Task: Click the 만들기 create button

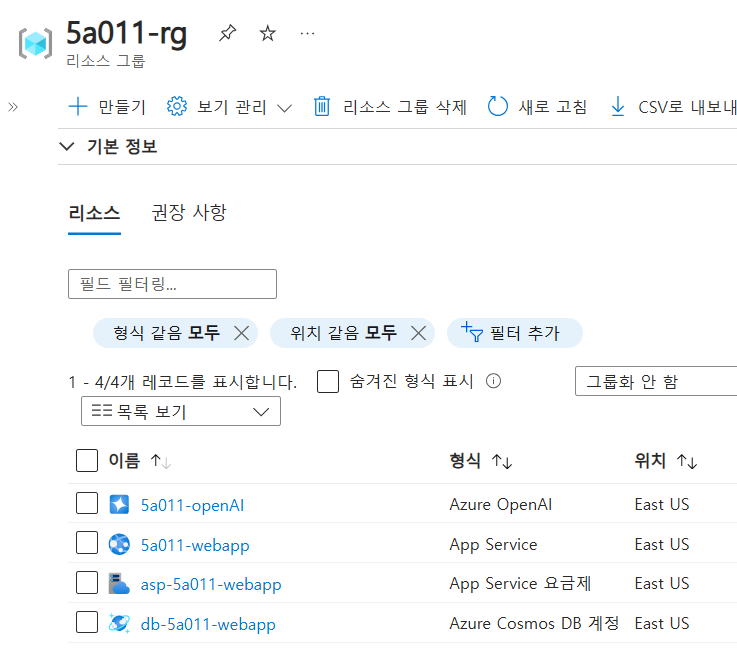Action: coord(107,107)
